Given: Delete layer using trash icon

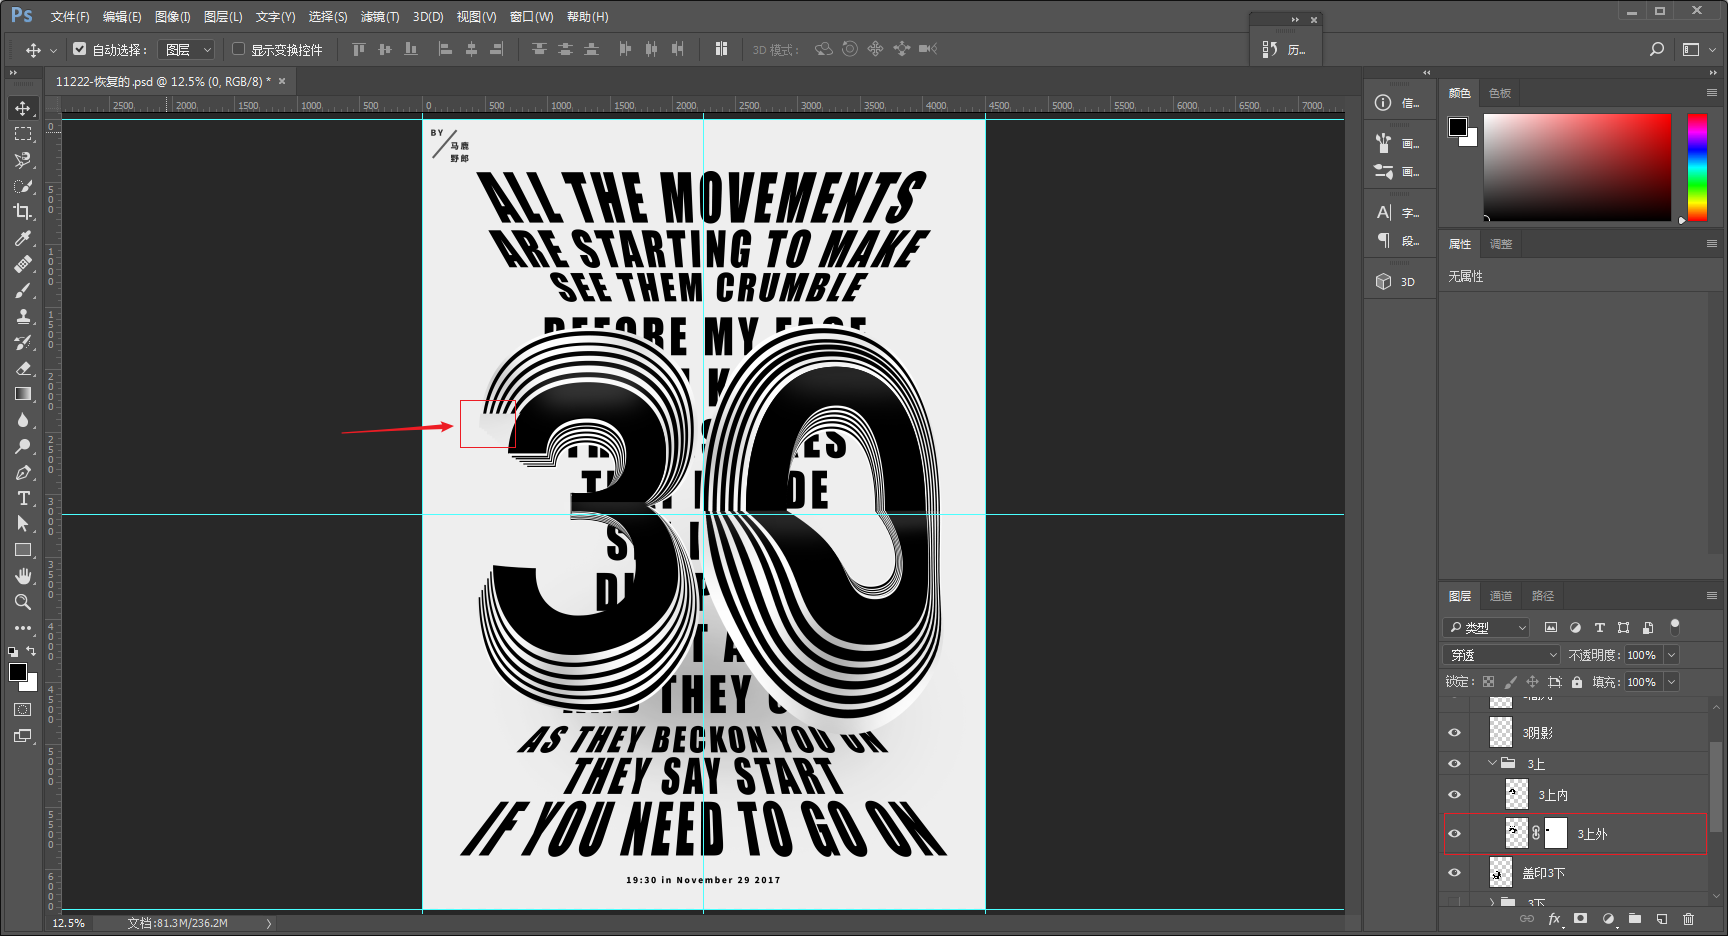Looking at the screenshot, I should [x=1688, y=918].
